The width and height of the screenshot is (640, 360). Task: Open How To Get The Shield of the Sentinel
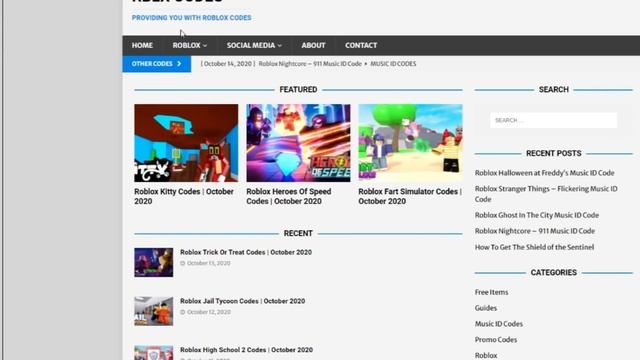point(534,247)
